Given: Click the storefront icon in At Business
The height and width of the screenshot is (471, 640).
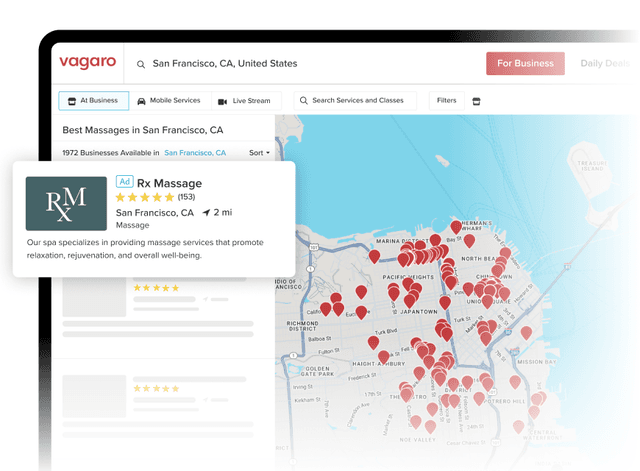Looking at the screenshot, I should click(x=72, y=101).
